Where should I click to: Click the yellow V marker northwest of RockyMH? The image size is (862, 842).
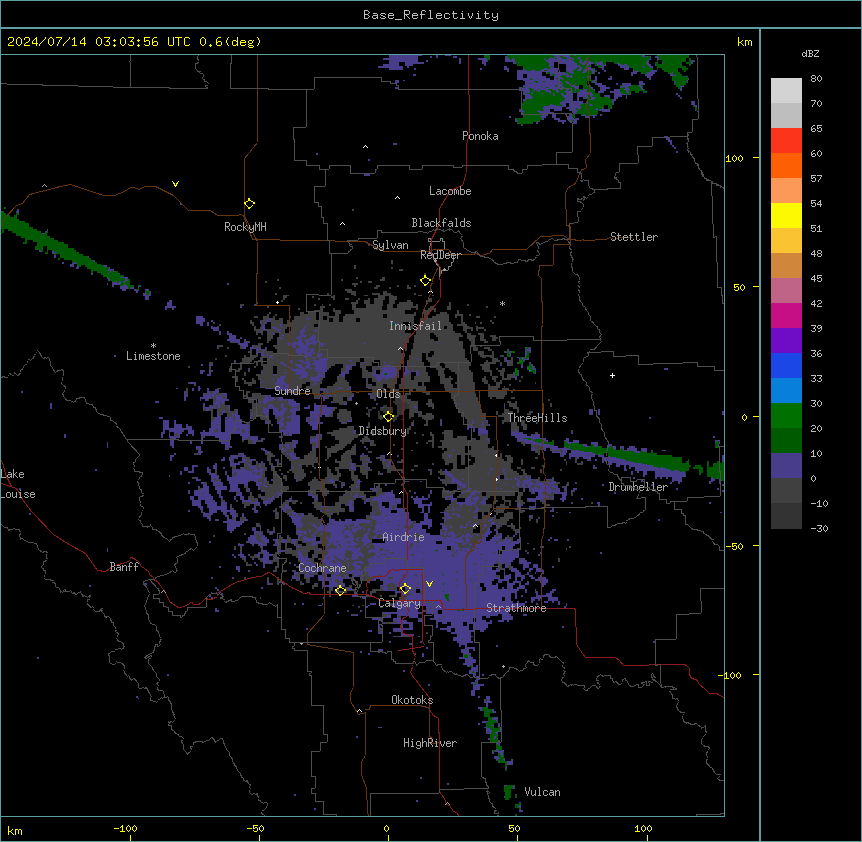(x=175, y=184)
